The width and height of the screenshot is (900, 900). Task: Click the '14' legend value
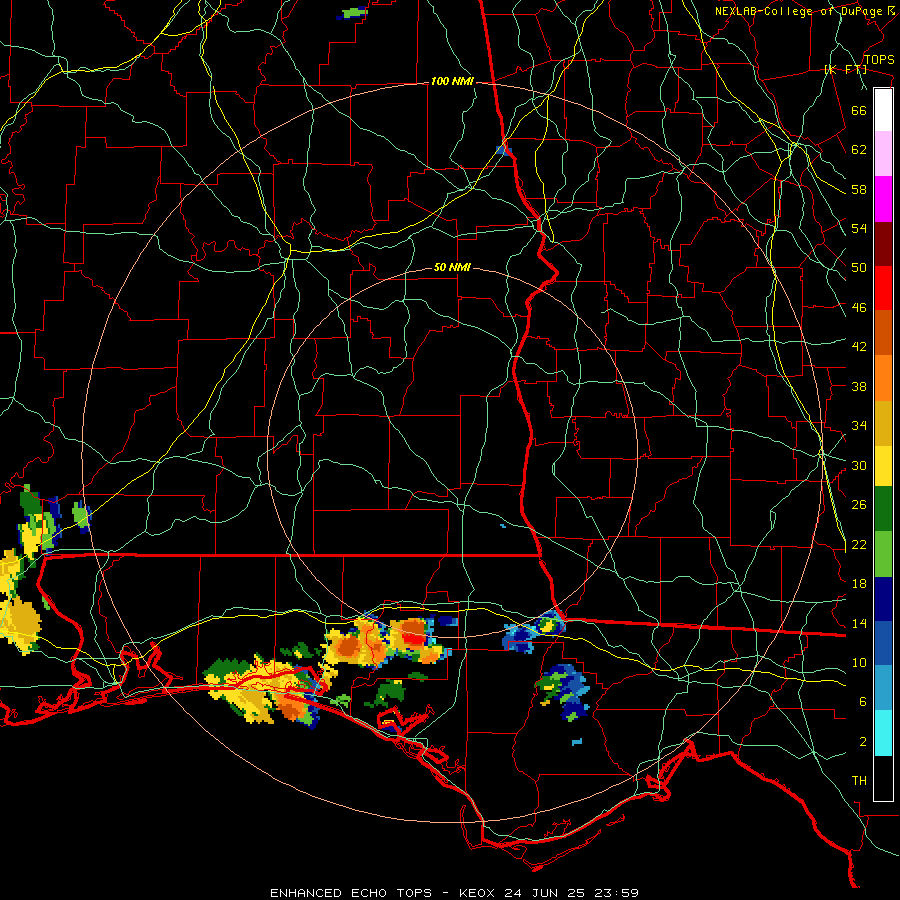(859, 623)
